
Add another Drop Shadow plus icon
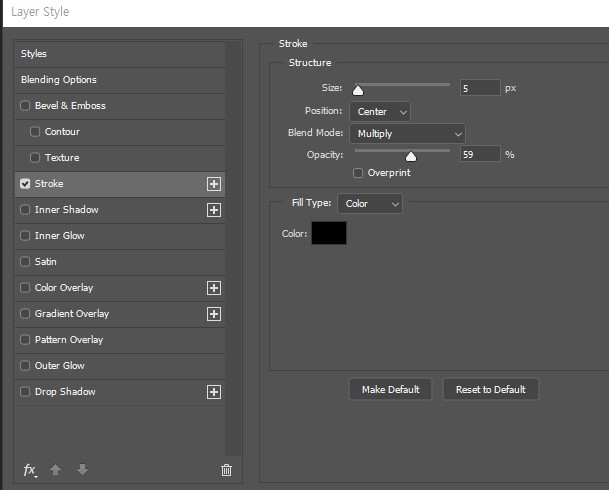click(x=214, y=392)
